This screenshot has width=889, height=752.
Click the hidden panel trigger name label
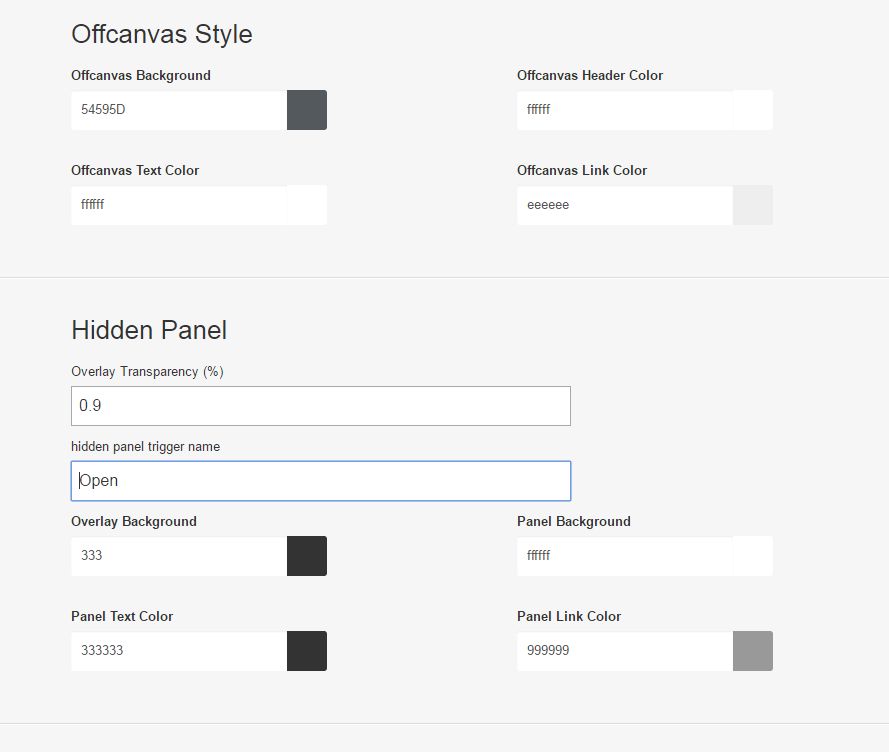pyautogui.click(x=146, y=447)
